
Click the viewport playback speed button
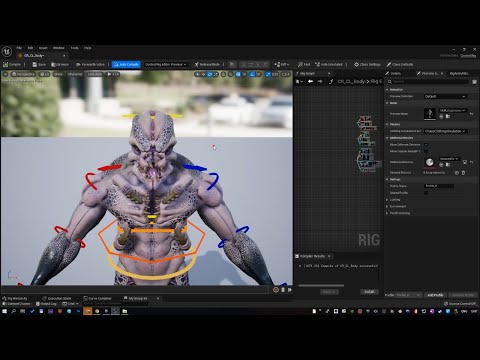point(113,74)
